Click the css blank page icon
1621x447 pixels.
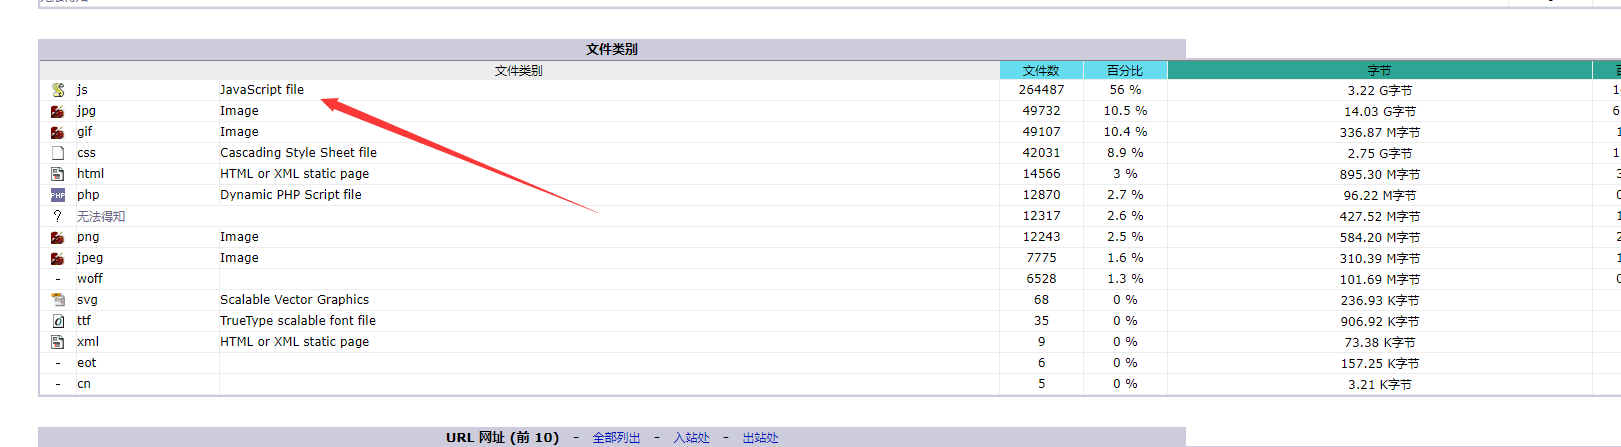point(58,153)
